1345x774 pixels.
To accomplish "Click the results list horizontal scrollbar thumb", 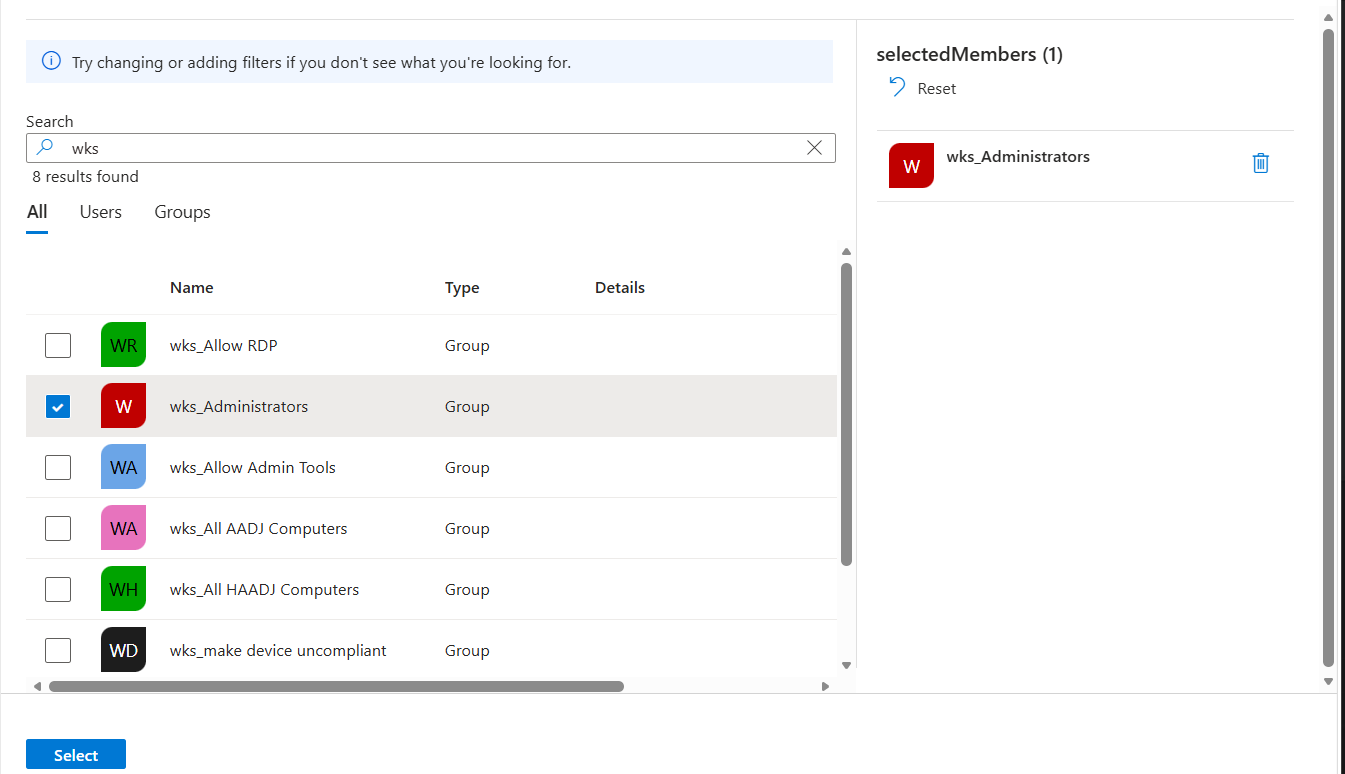I will 336,686.
